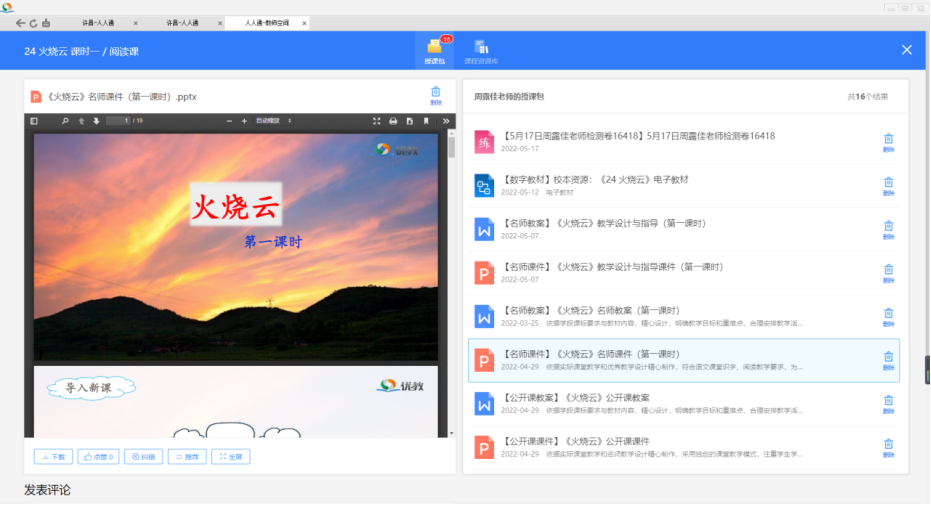Click the 下载 download button

53,456
